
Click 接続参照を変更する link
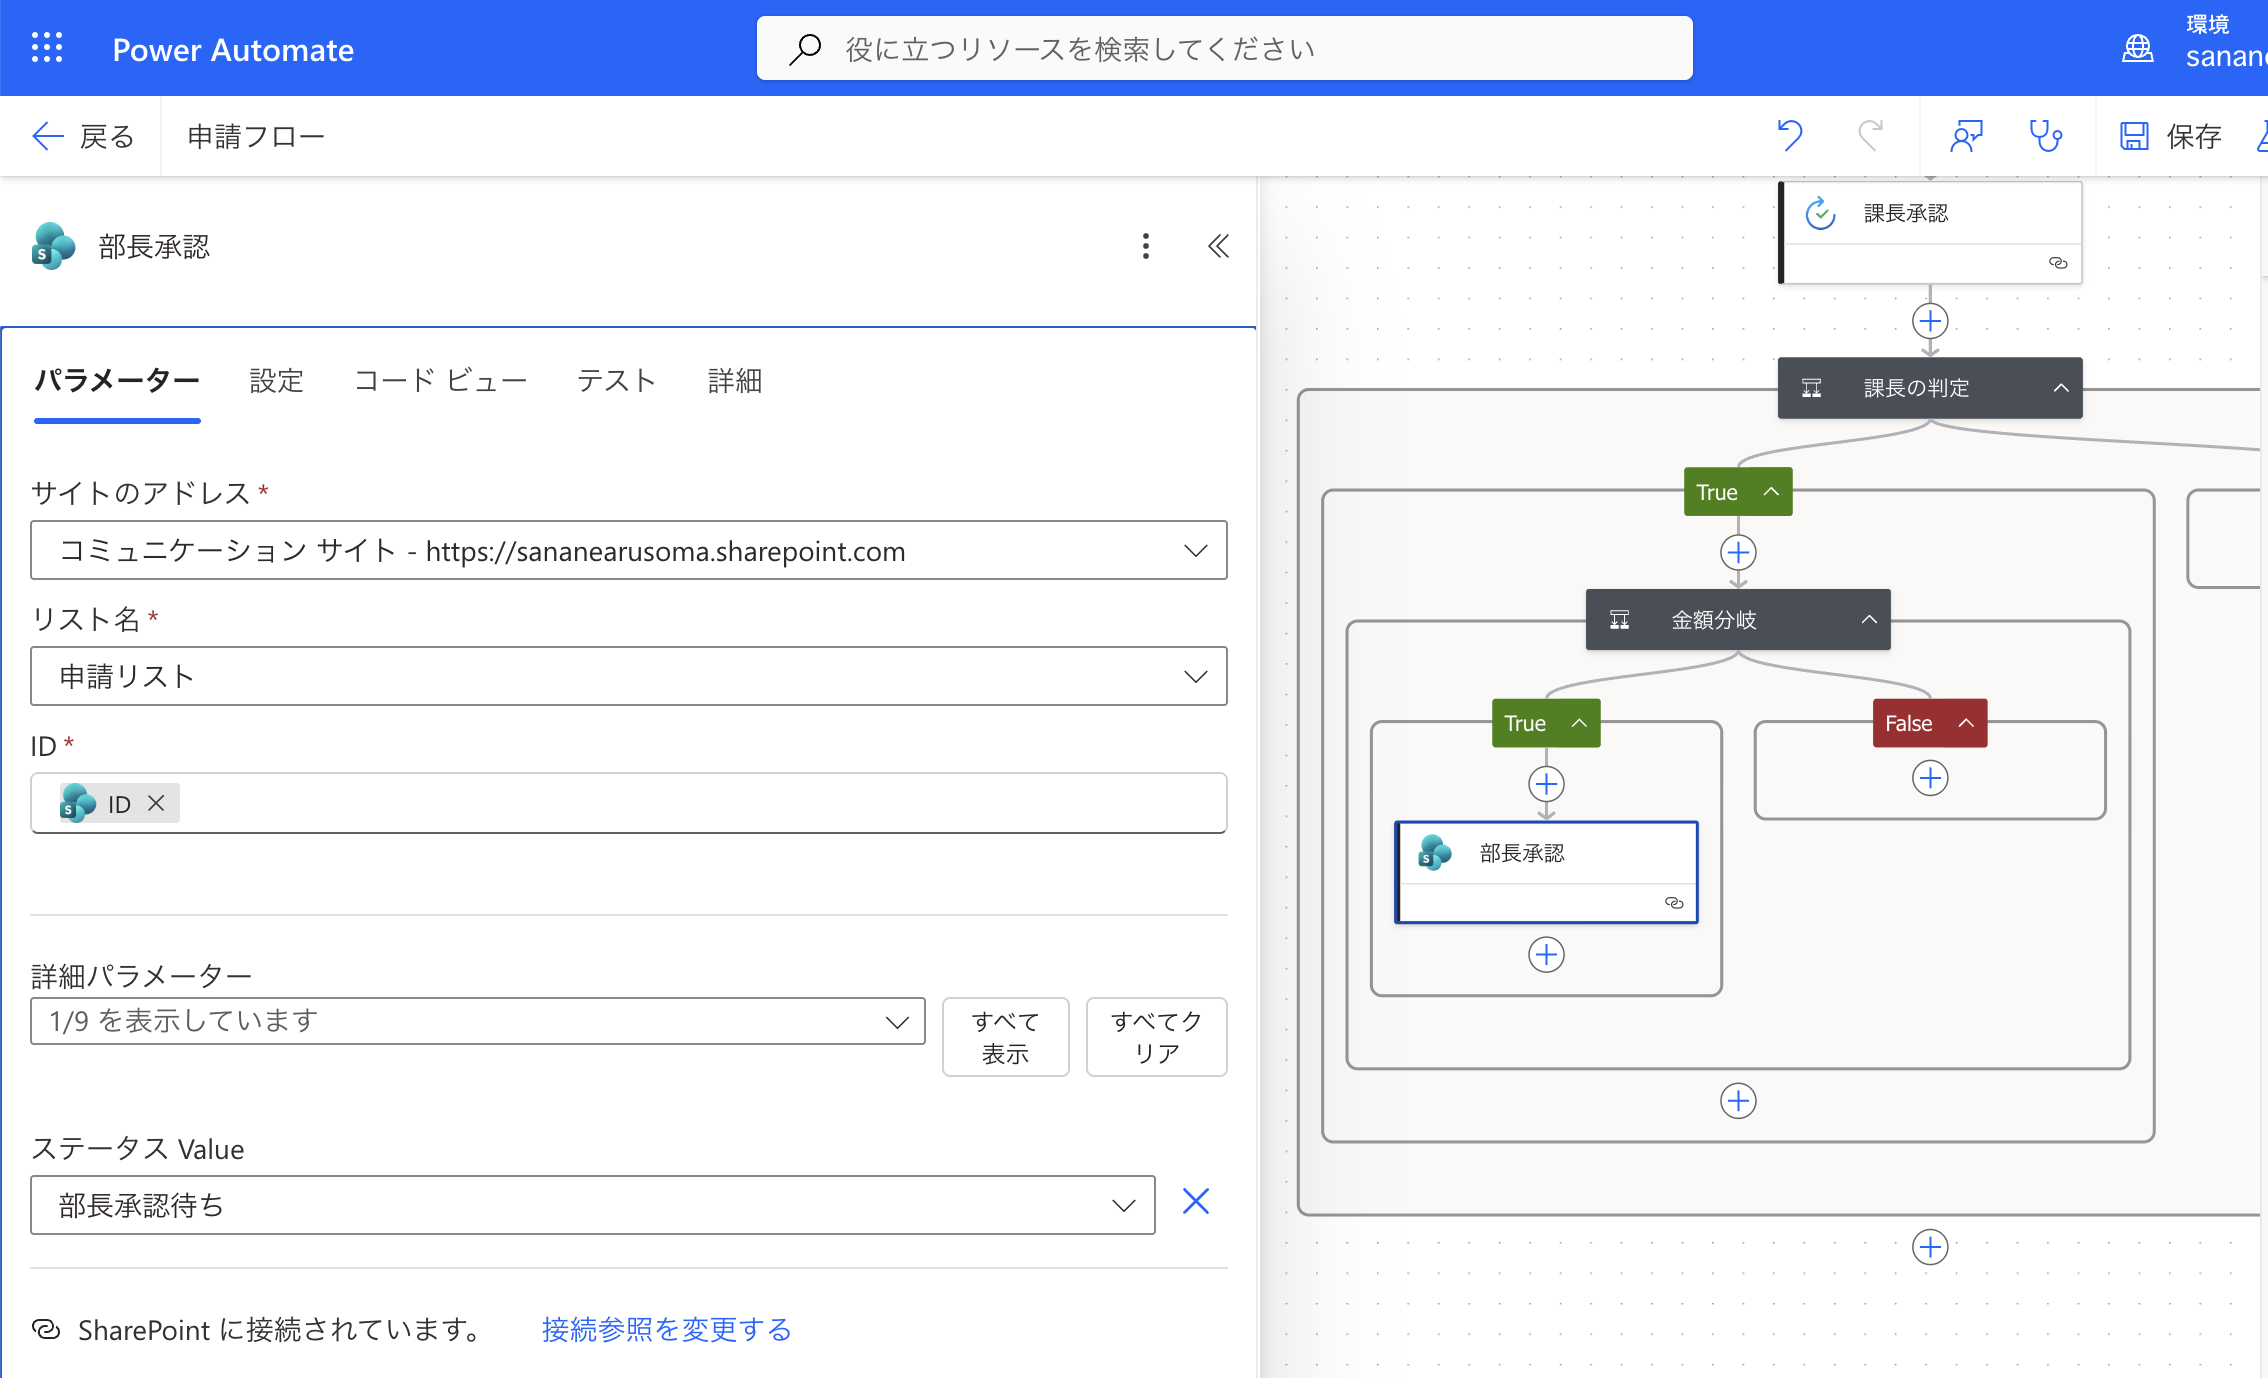tap(667, 1329)
